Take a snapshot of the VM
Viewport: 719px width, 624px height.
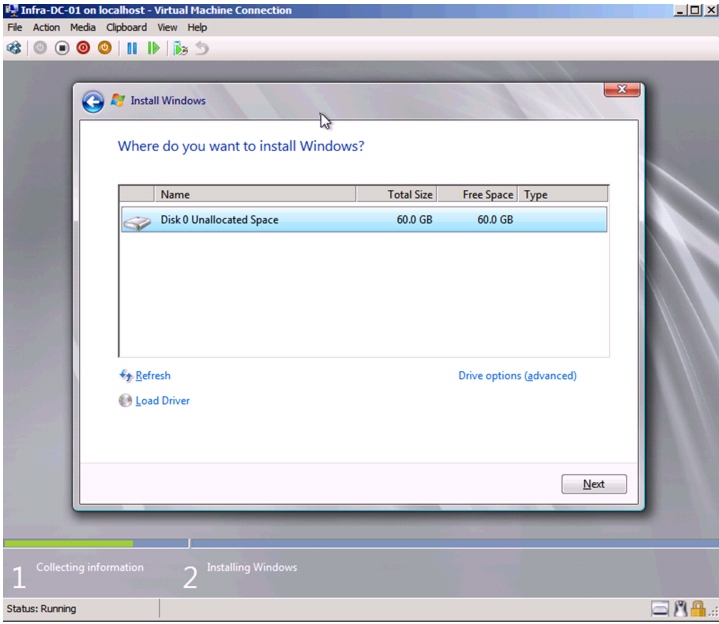[180, 48]
